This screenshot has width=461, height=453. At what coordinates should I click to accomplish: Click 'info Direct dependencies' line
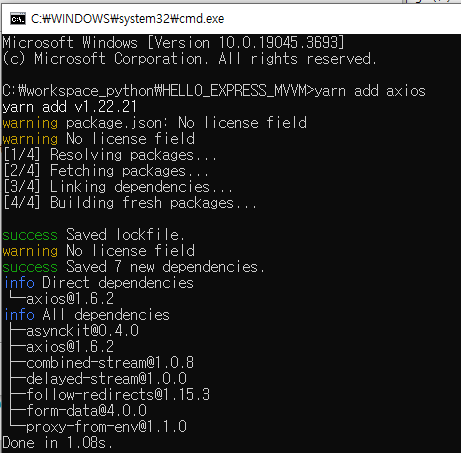click(x=99, y=283)
